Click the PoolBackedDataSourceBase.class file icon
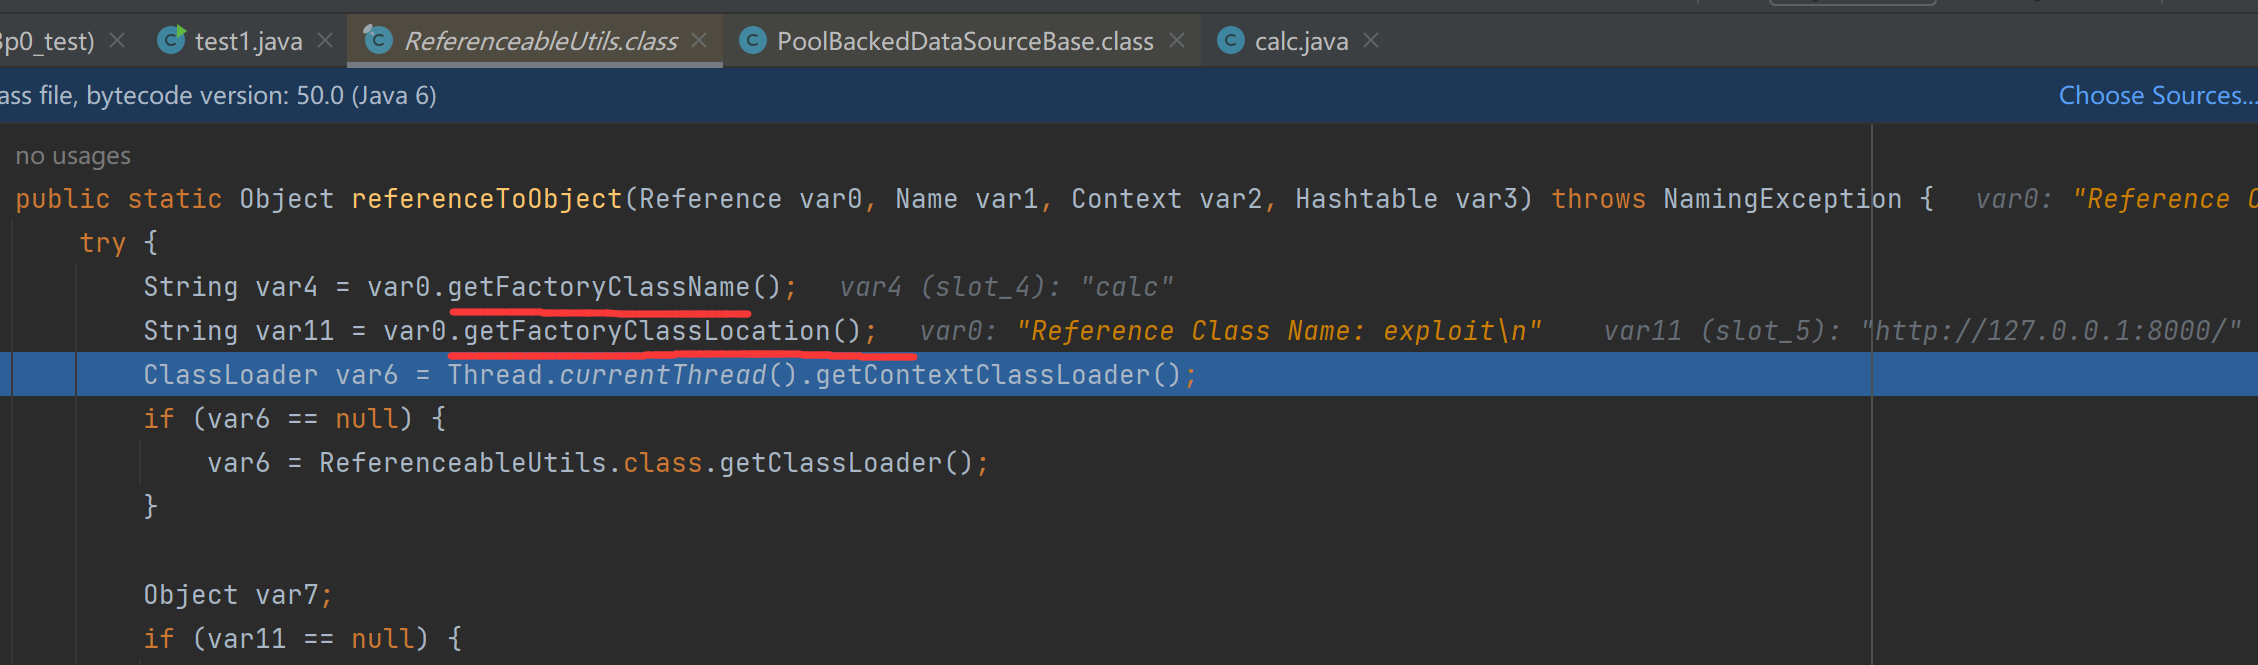The image size is (2258, 665). [752, 40]
